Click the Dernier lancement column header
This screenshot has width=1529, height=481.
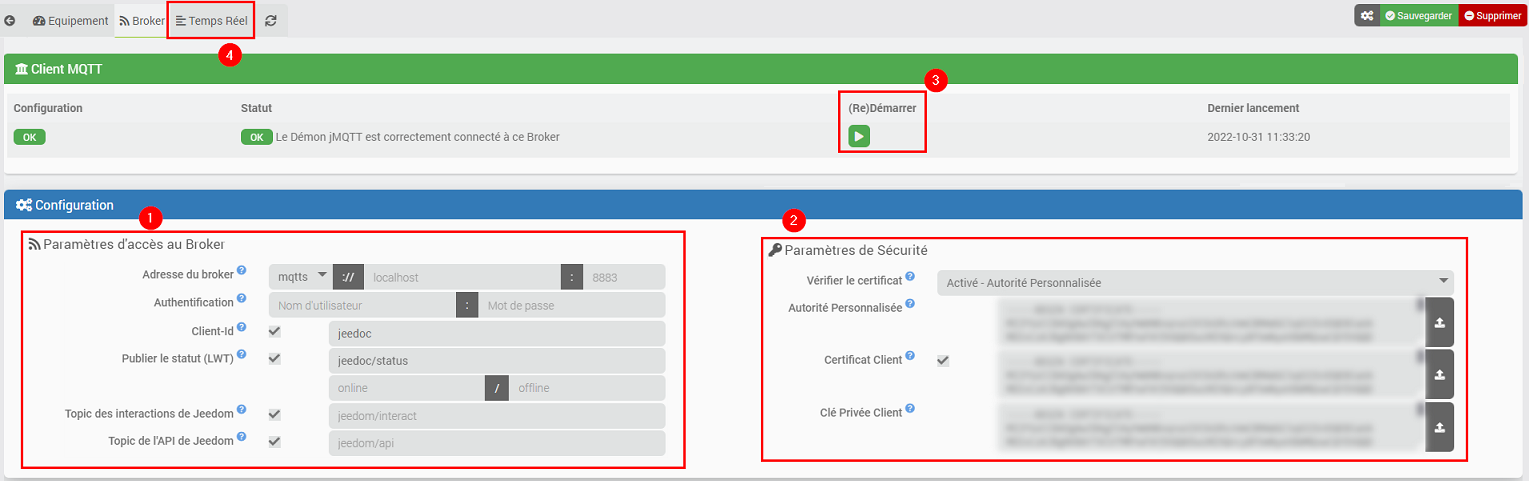coord(1253,108)
